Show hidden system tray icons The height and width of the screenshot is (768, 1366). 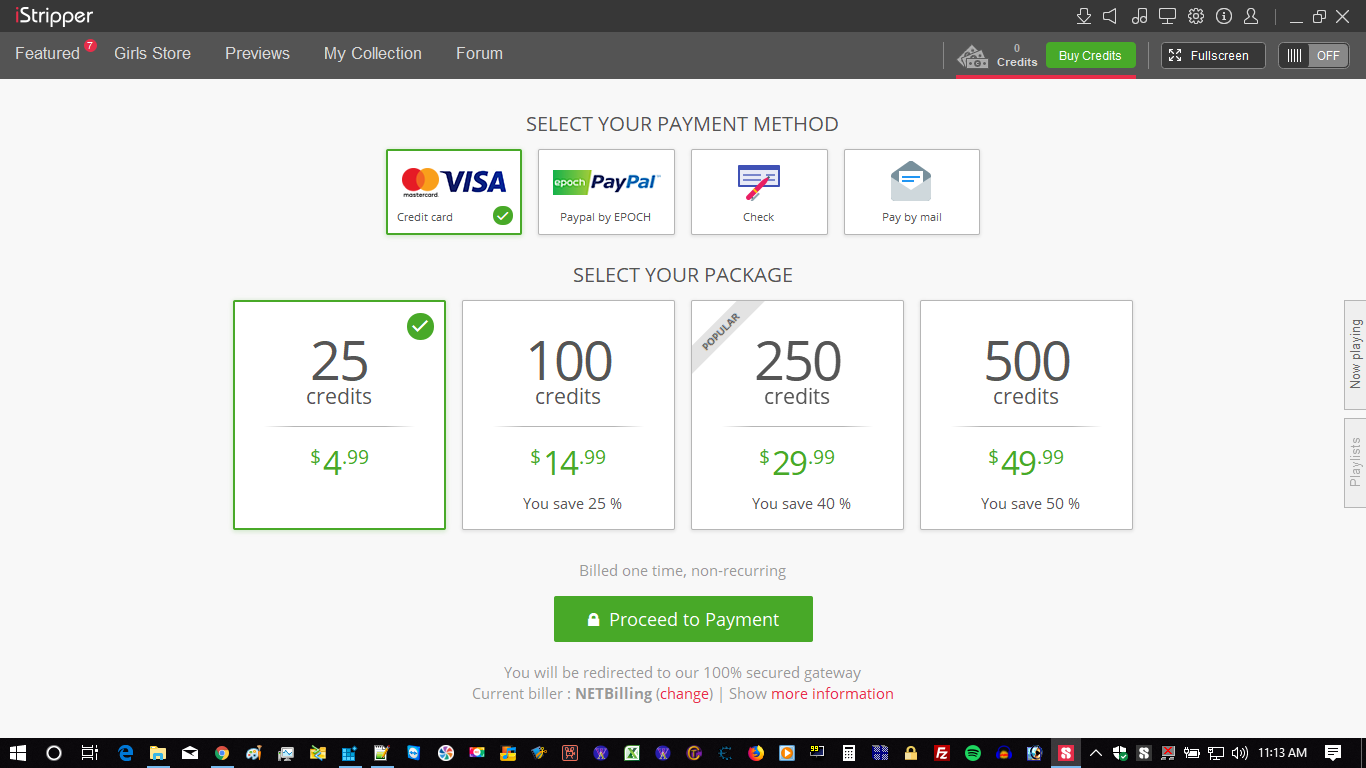[1096, 753]
